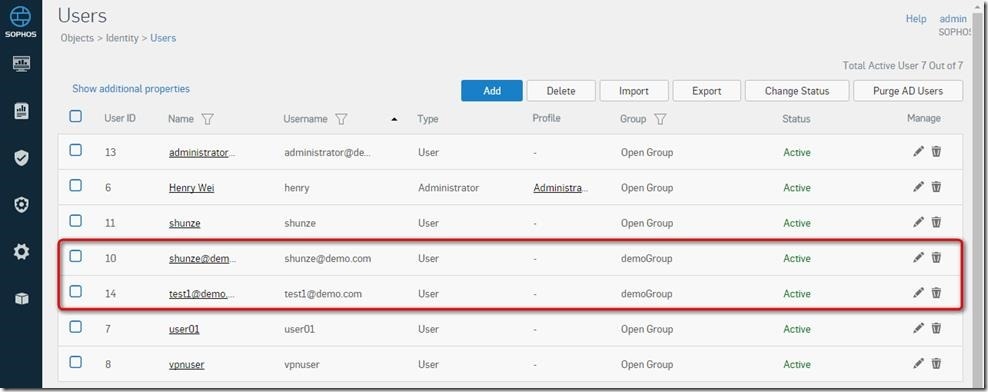This screenshot has width=988, height=392.
Task: Check the box for user ID 13
Action: pos(76,150)
